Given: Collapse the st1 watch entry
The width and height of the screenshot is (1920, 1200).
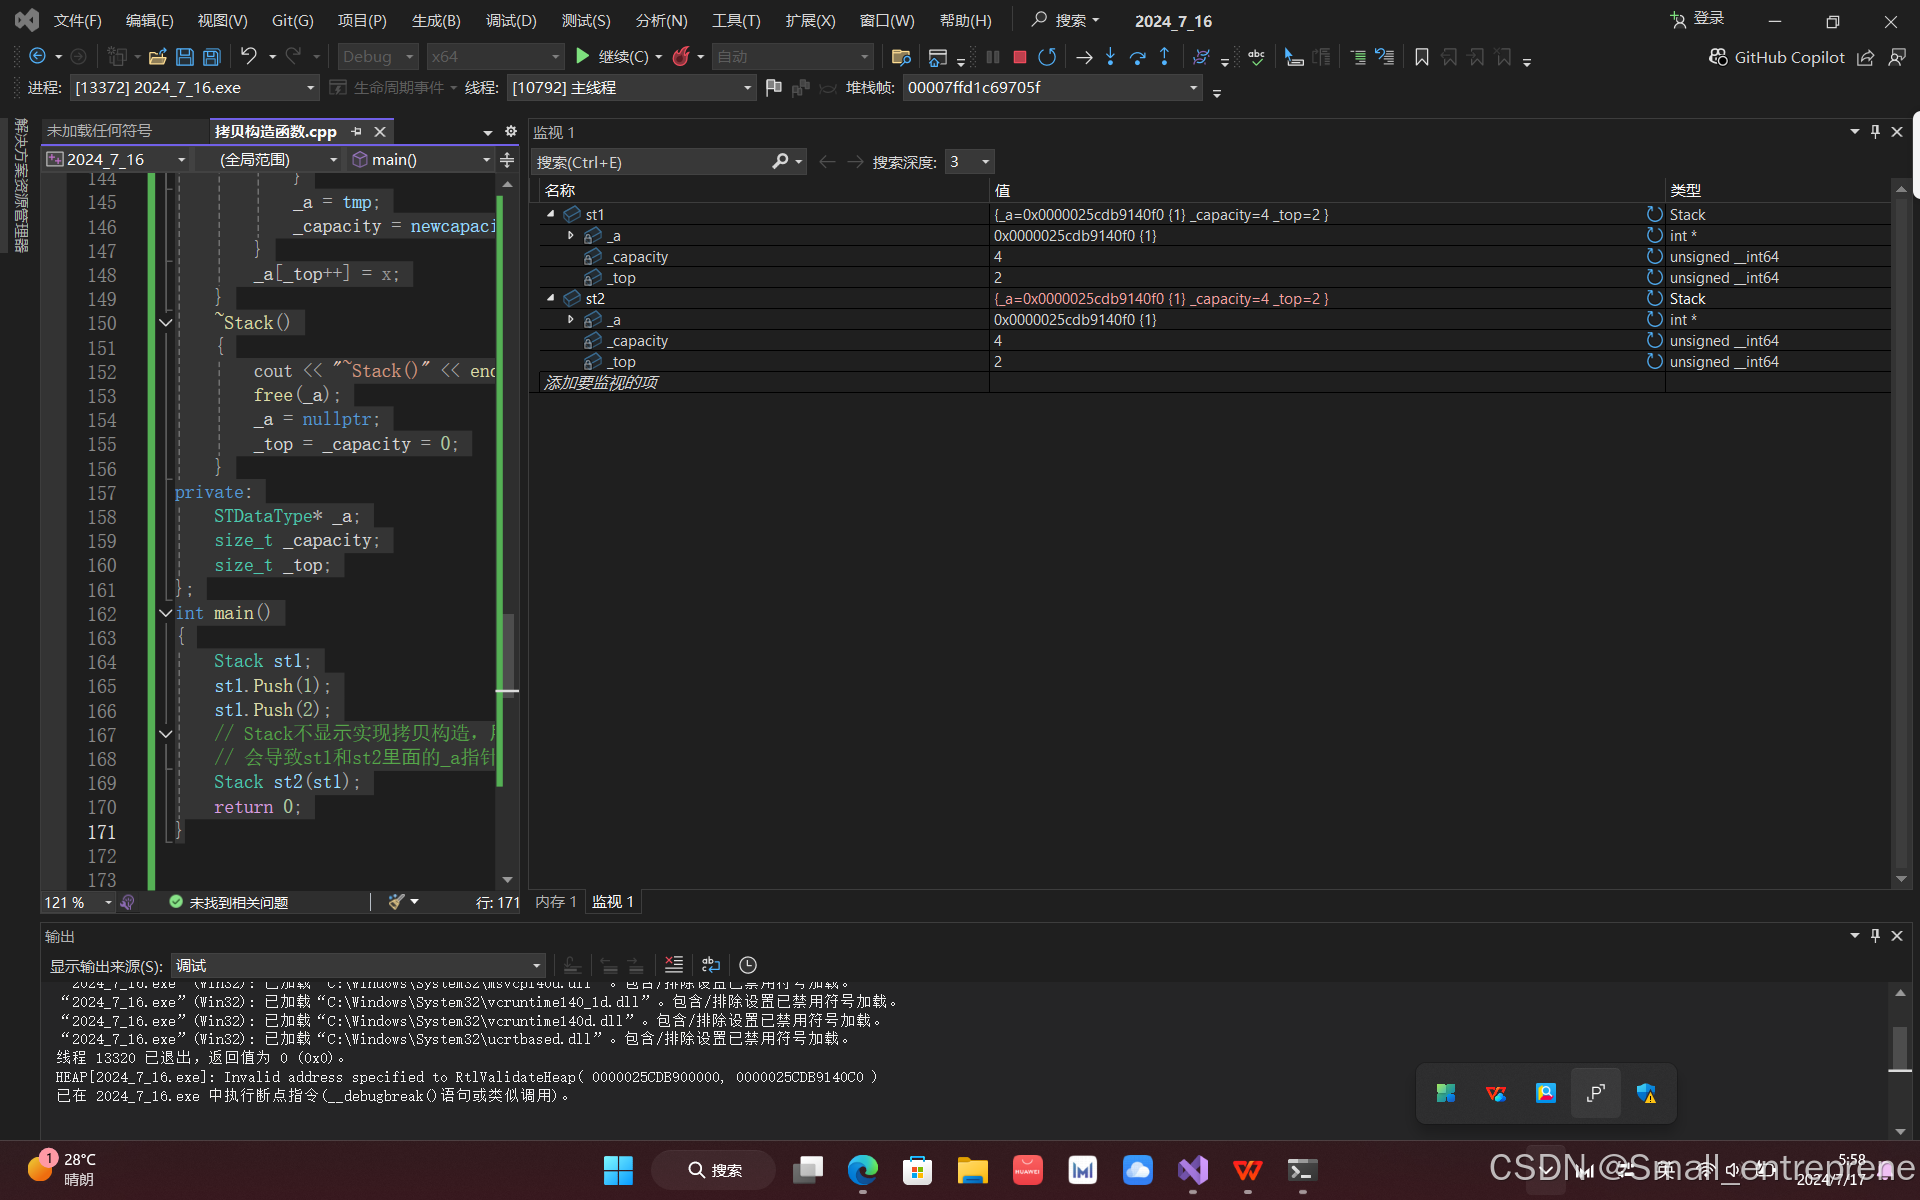Looking at the screenshot, I should pos(550,214).
